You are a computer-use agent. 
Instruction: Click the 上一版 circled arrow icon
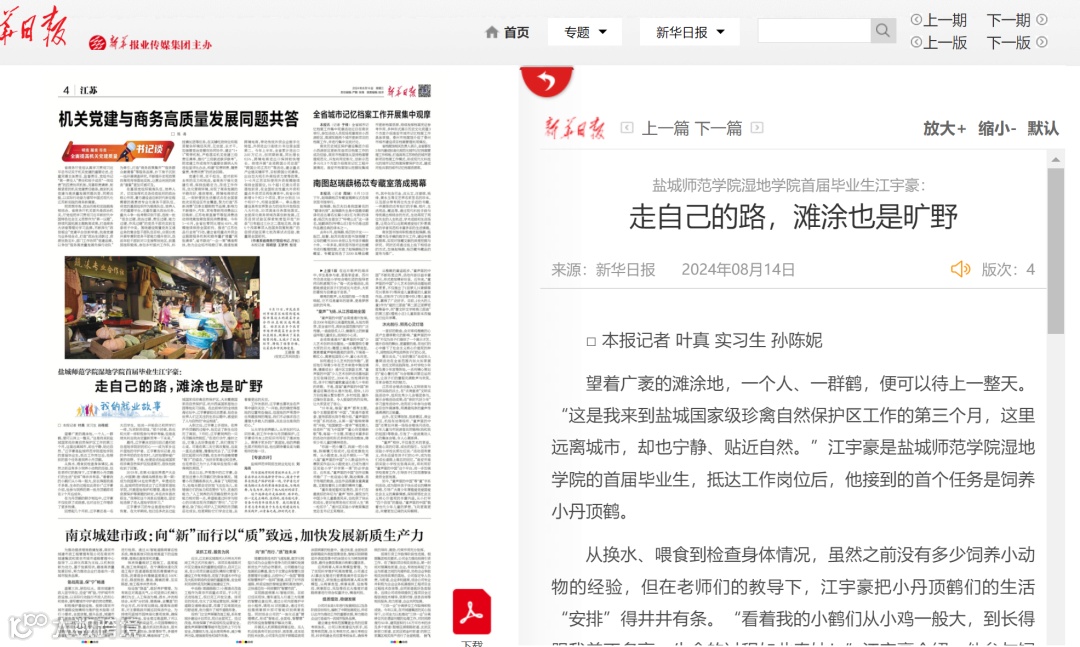[916, 43]
